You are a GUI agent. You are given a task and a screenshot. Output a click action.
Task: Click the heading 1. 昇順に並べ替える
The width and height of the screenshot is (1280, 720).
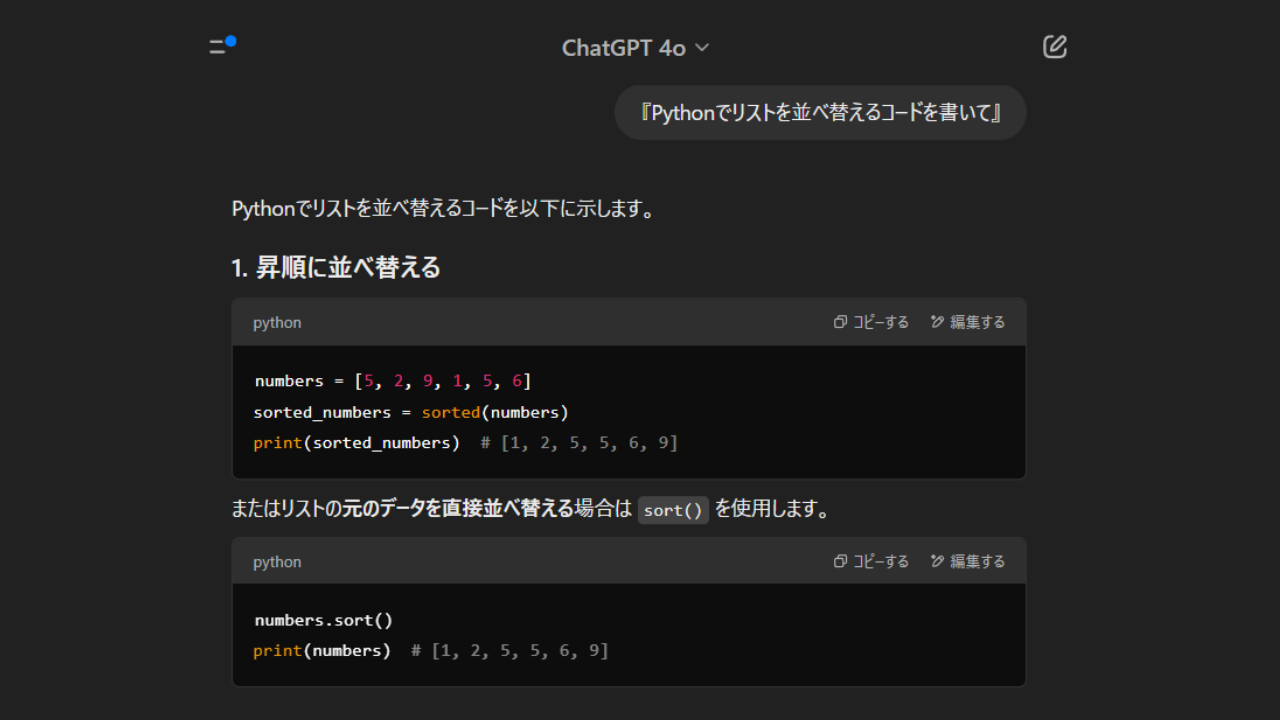[x=336, y=267]
